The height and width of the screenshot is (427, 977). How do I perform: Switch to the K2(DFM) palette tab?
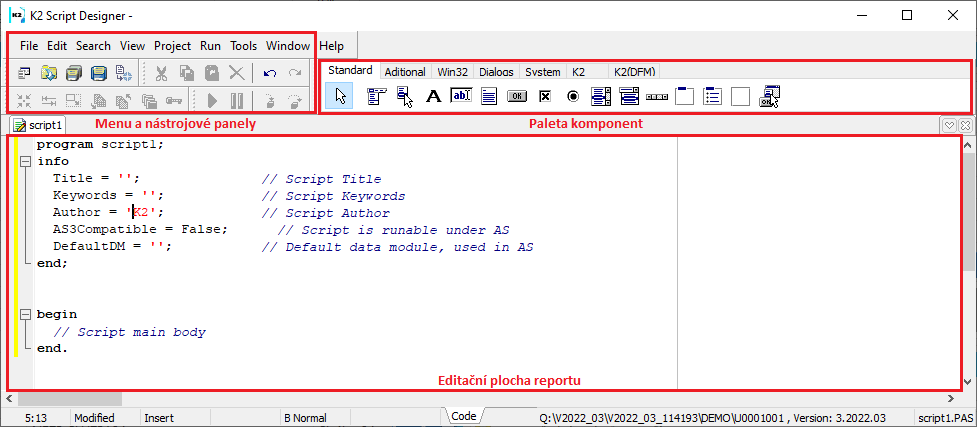coord(634,72)
